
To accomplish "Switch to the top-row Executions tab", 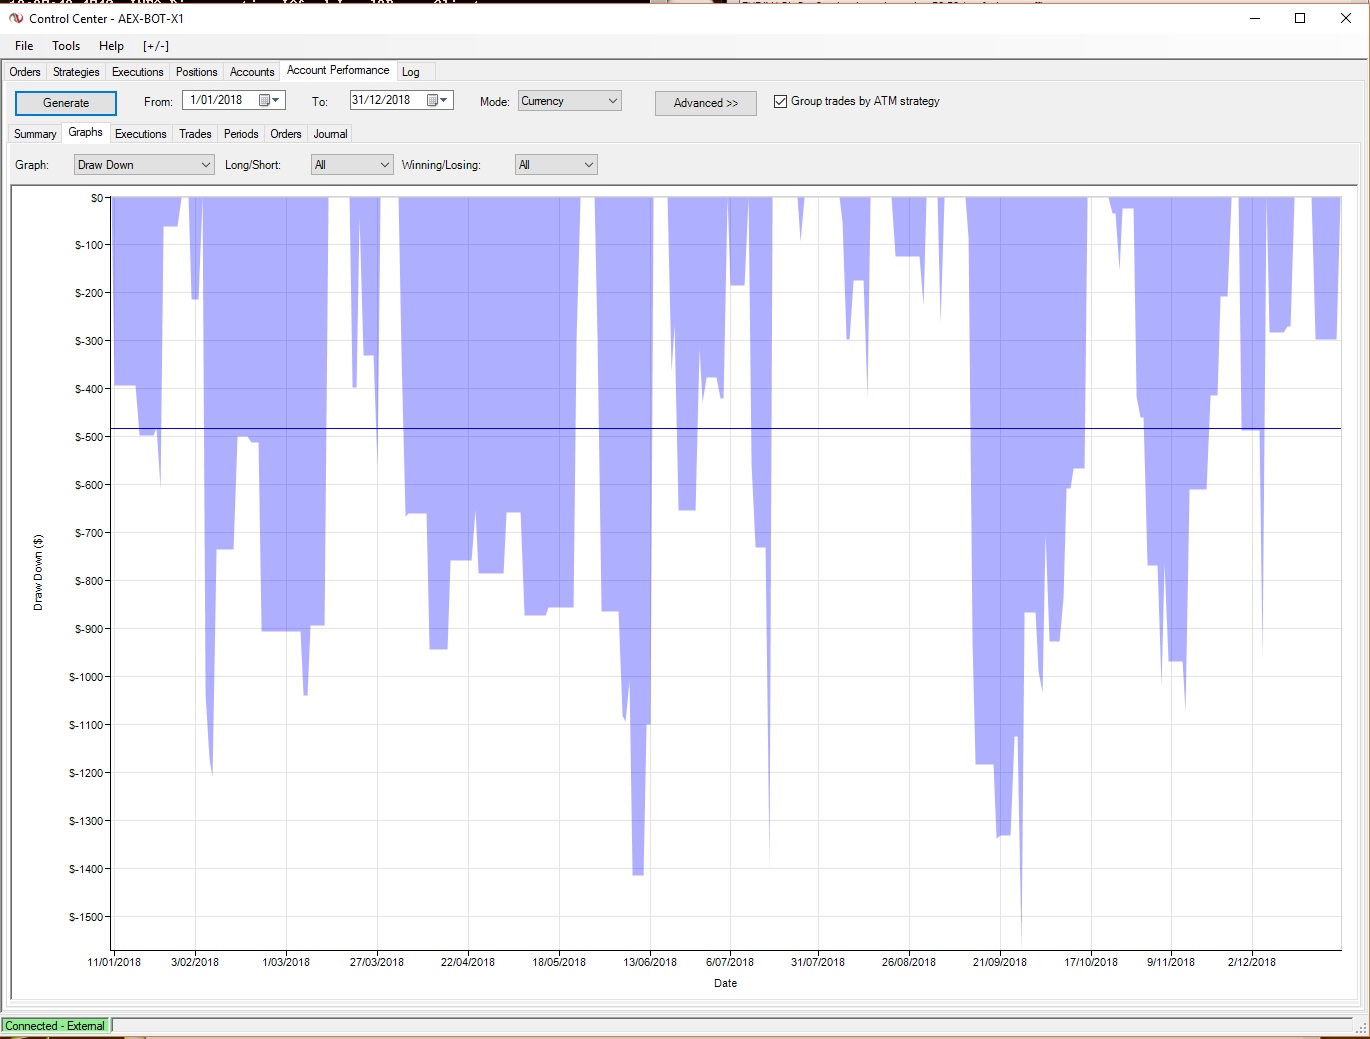I will point(137,72).
